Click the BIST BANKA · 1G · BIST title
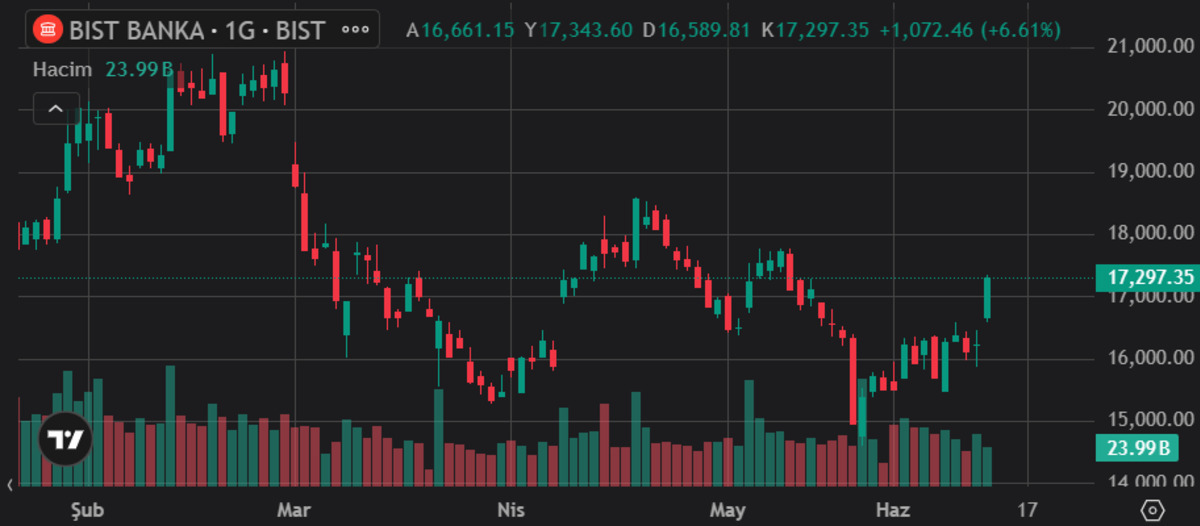Screen dimensions: 1200x526 click(197, 30)
